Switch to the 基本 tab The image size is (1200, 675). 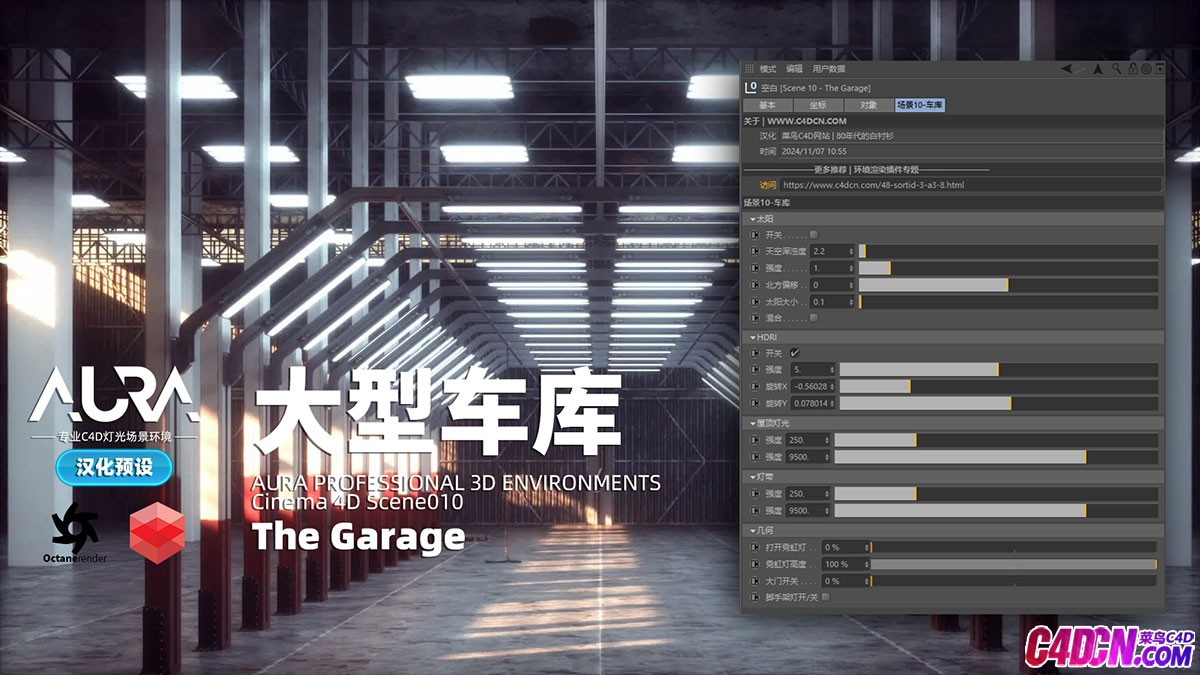click(x=767, y=105)
